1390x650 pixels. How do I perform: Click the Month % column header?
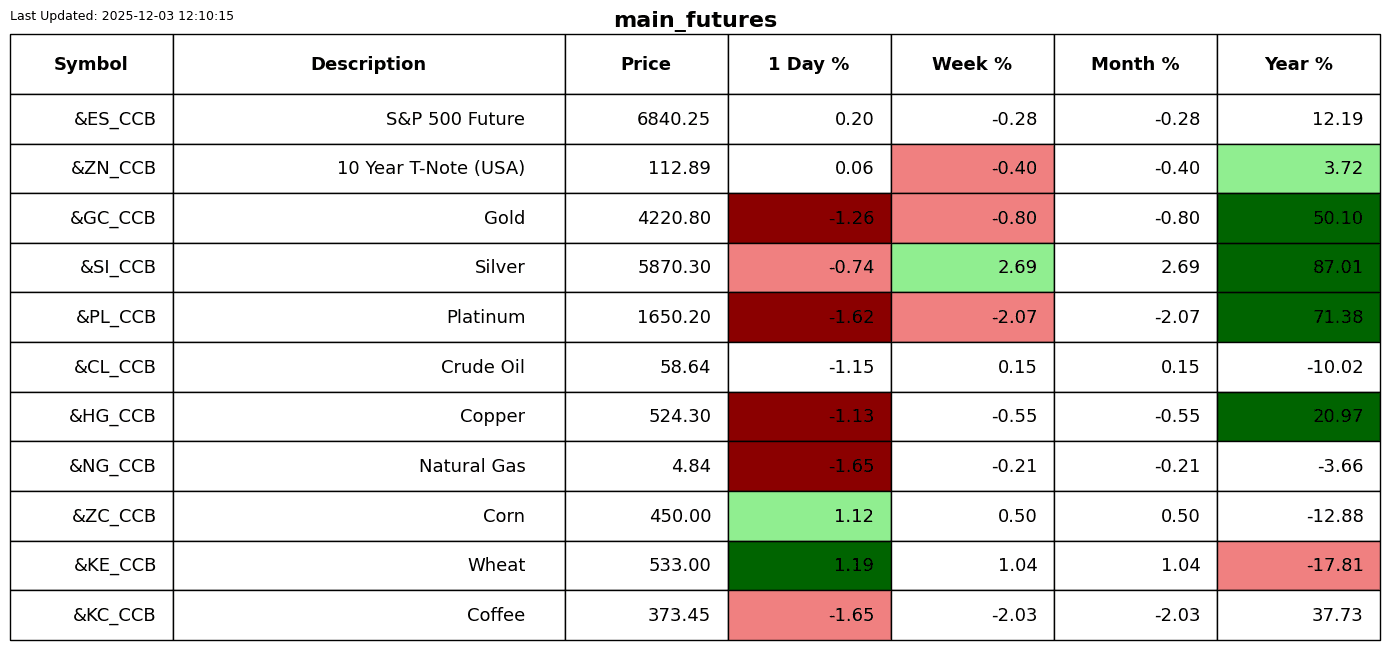tap(1135, 64)
